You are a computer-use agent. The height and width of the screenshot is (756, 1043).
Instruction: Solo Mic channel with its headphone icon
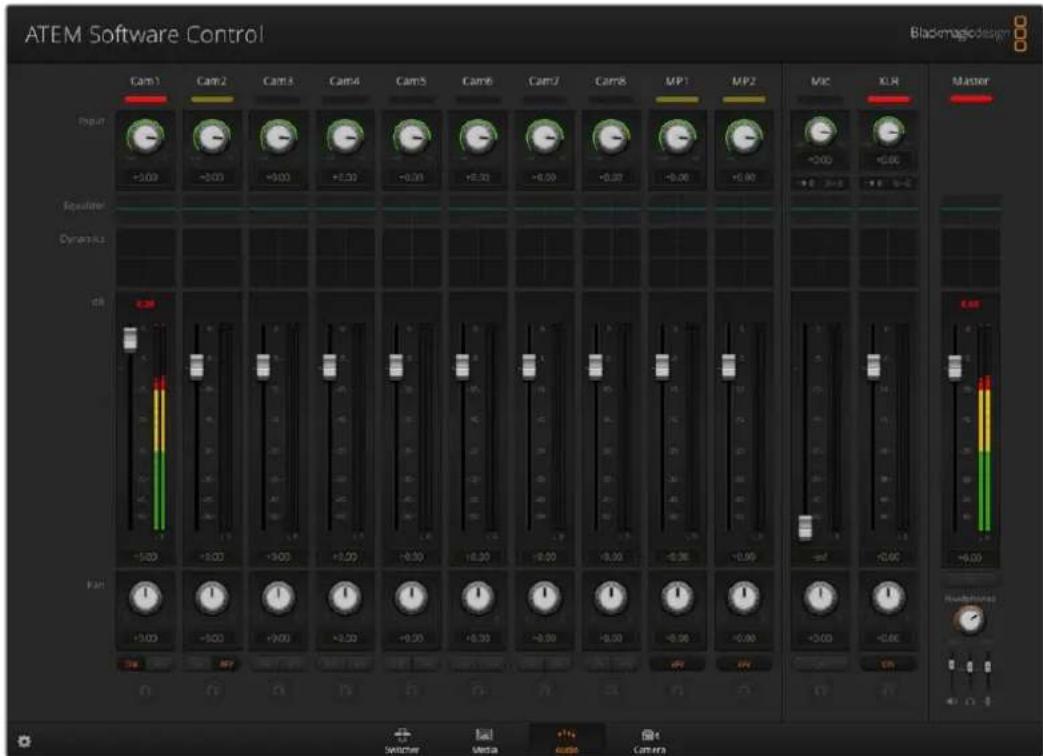click(820, 691)
